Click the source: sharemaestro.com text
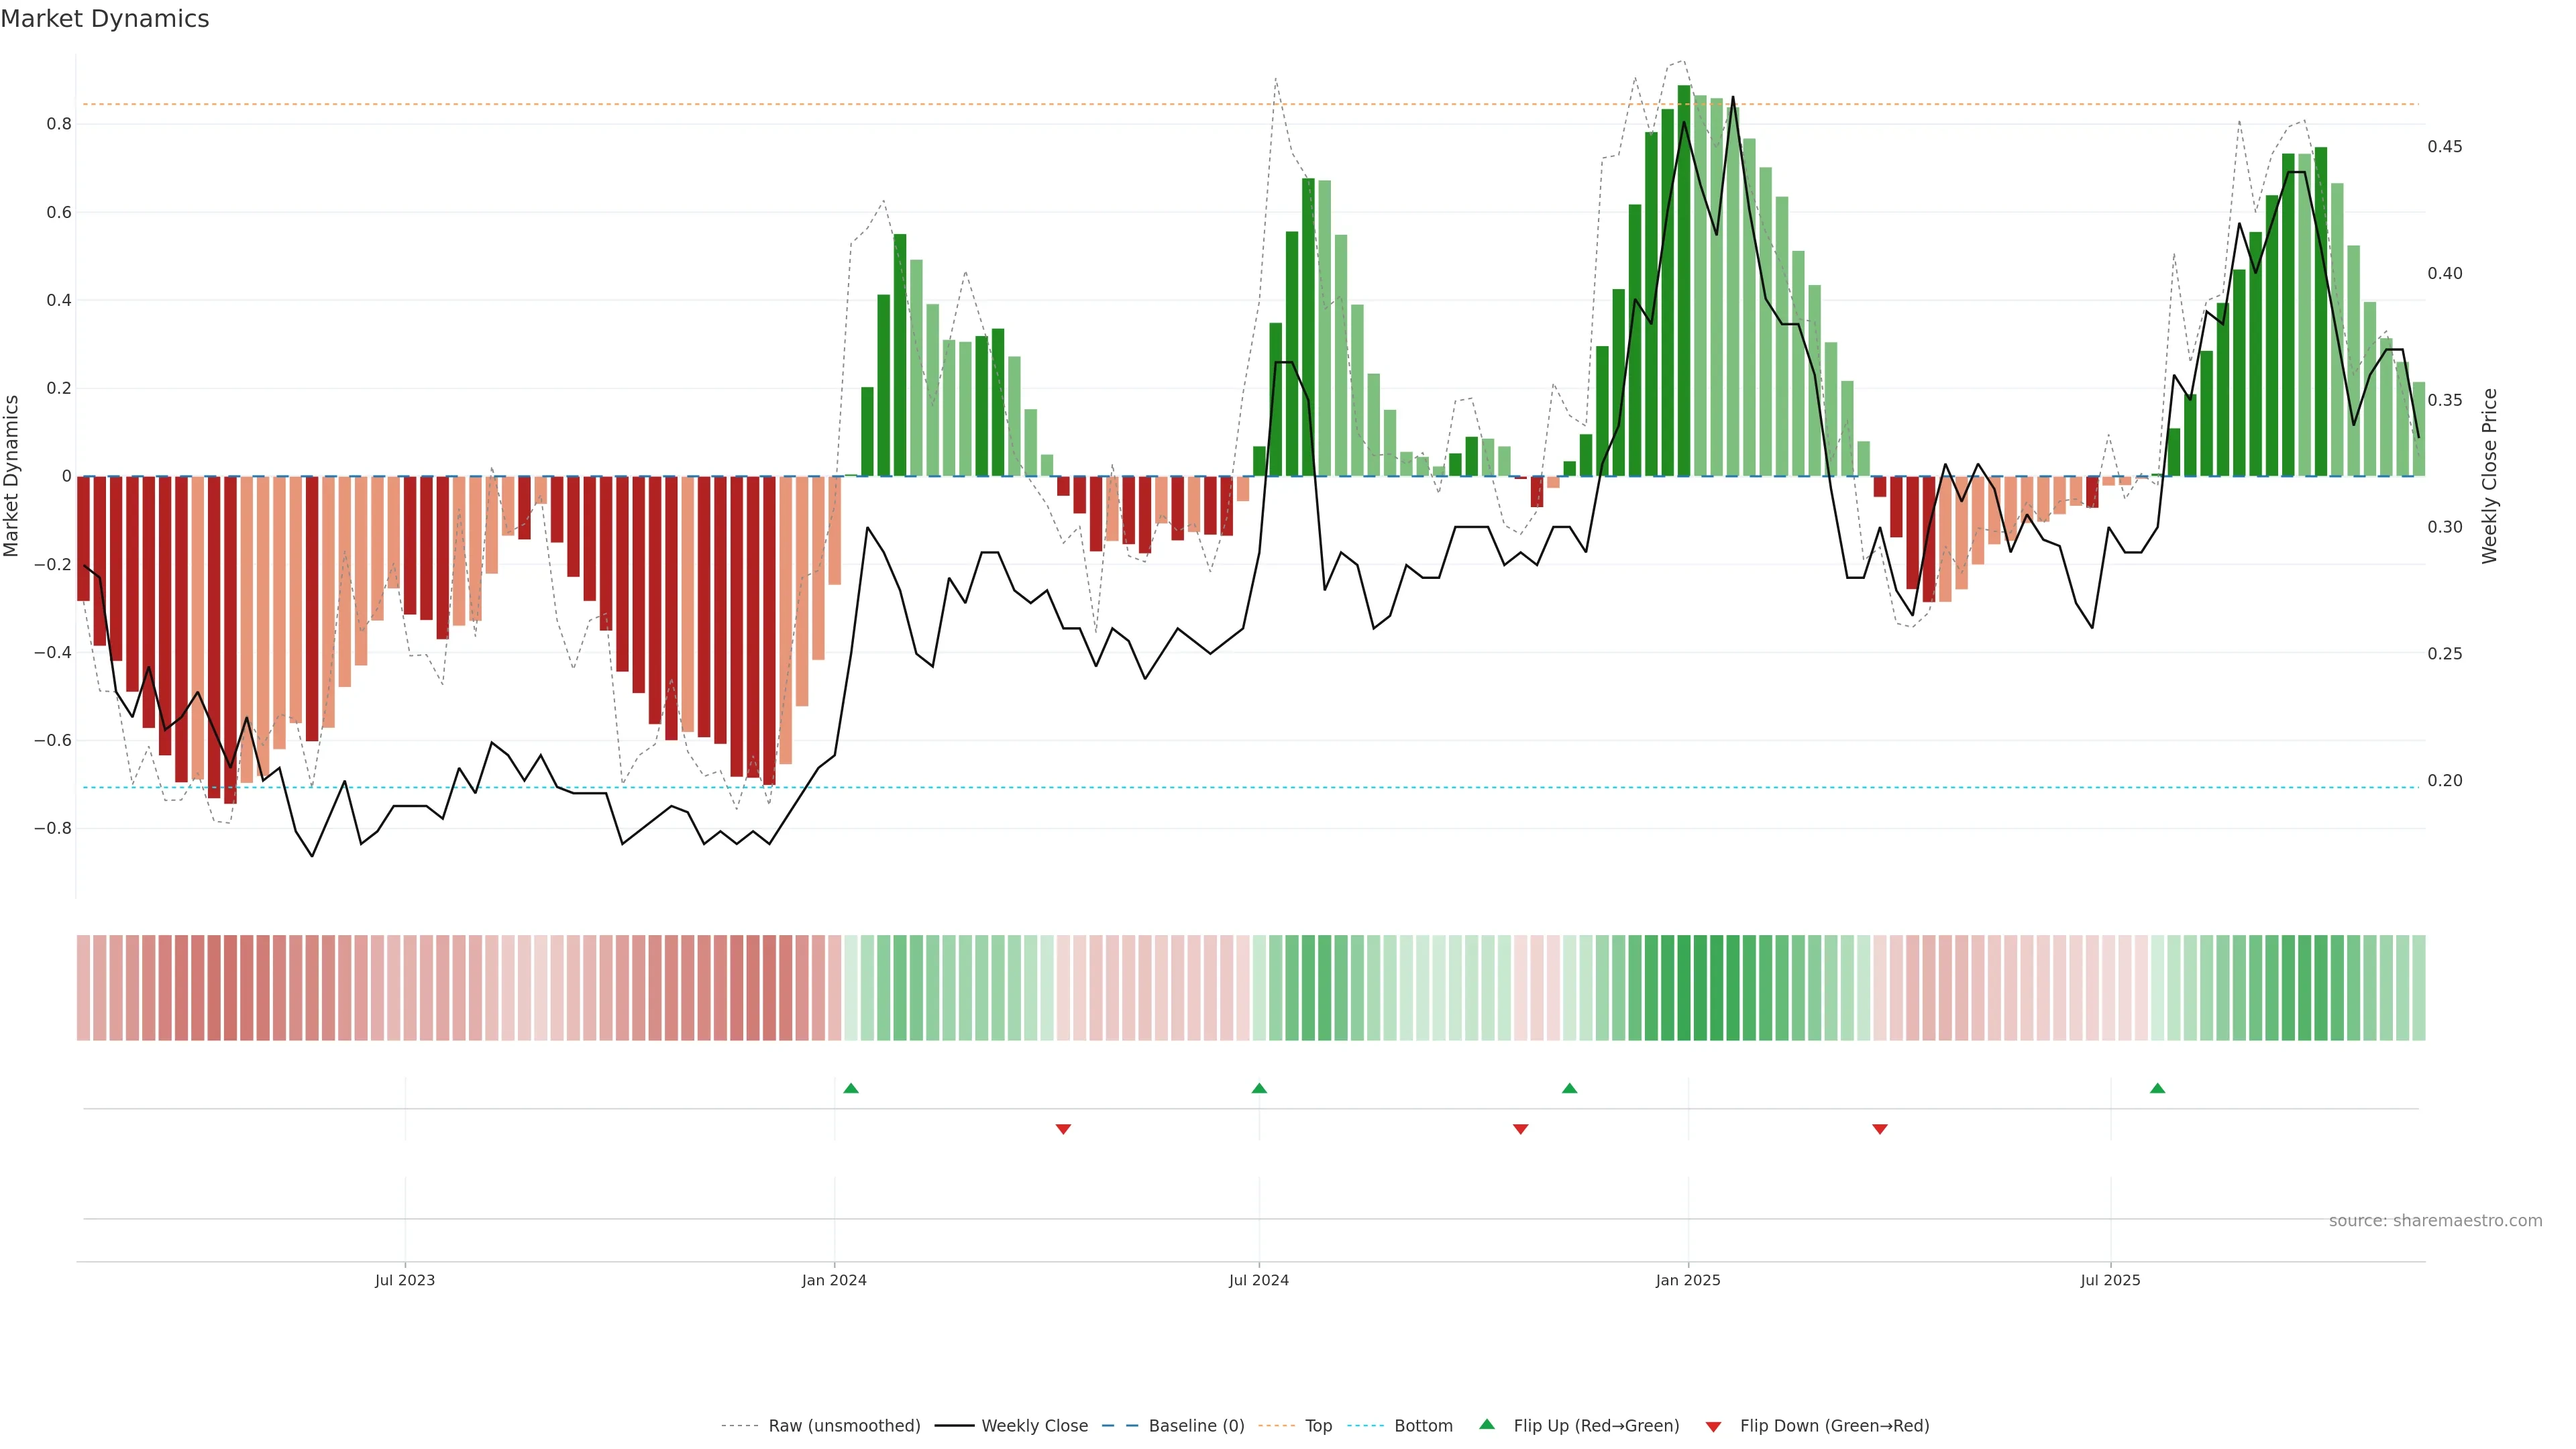The width and height of the screenshot is (2576, 1449). 2435,1221
